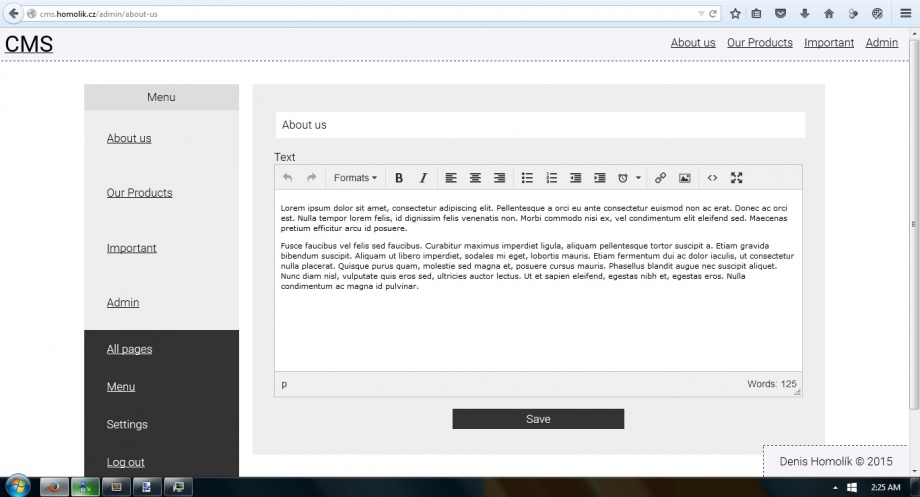This screenshot has width=920, height=497.
Task: Reload the page with refresh icon
Action: [x=713, y=13]
